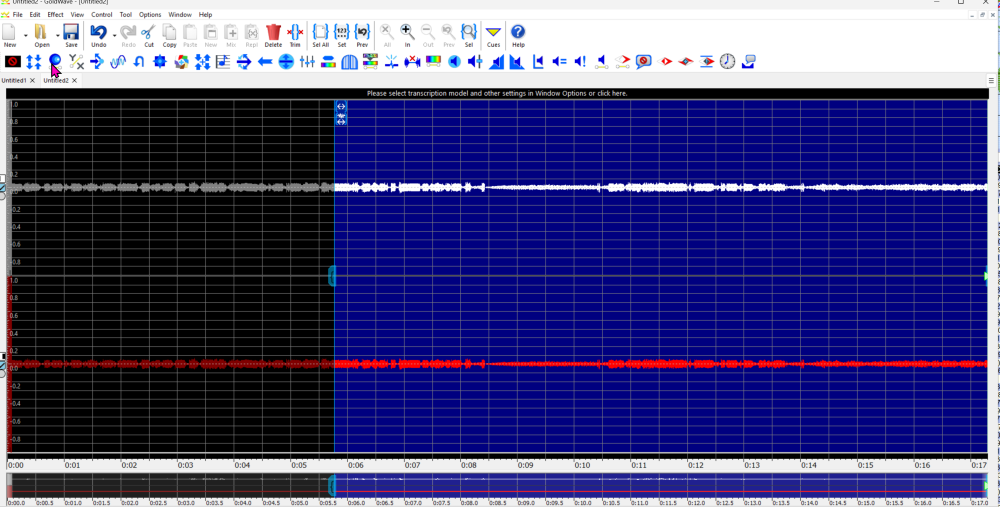Image resolution: width=1000 pixels, height=507 pixels.
Task: Open the Window menu
Action: click(x=180, y=14)
